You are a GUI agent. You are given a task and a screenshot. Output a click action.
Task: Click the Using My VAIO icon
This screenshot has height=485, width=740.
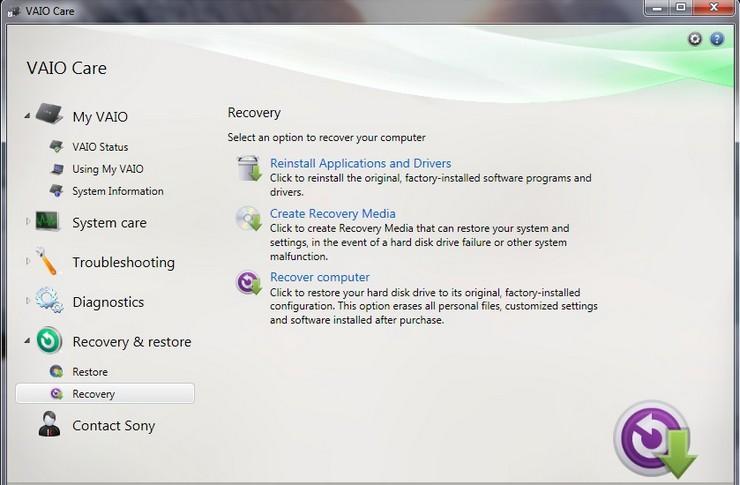(x=57, y=169)
